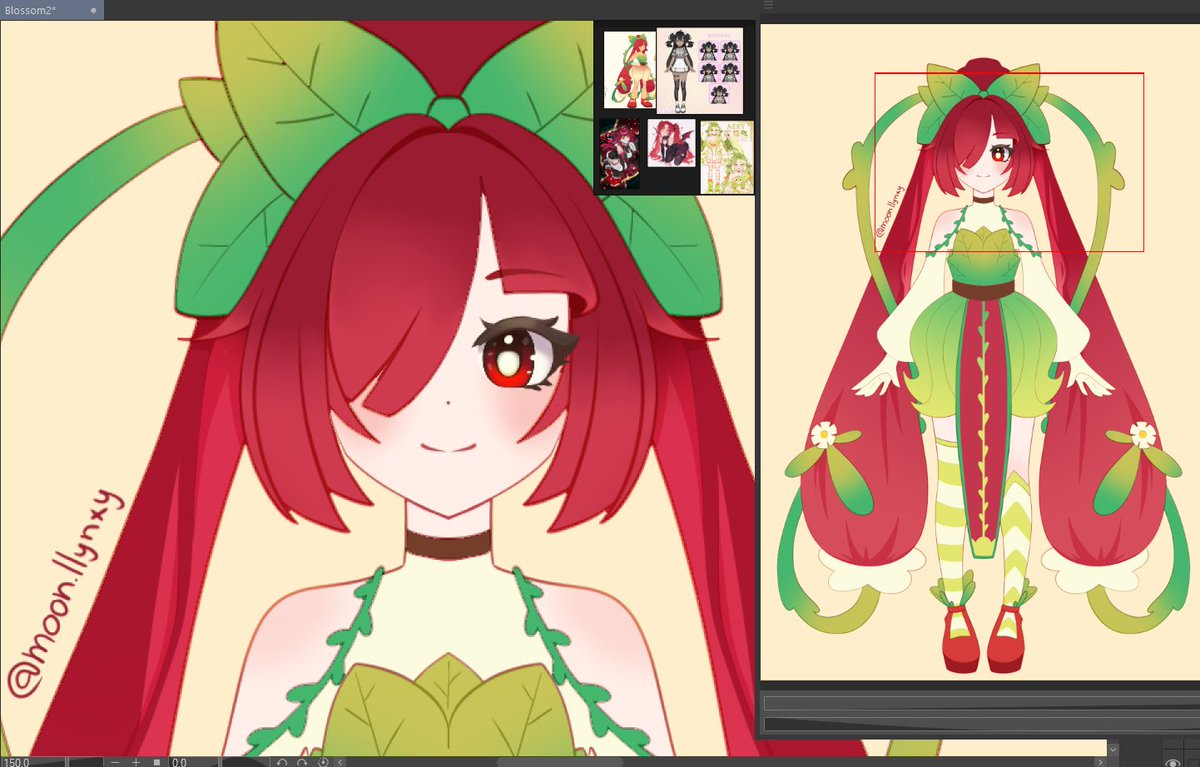The width and height of the screenshot is (1200, 767).
Task: Select the 0.0 rotation angle field
Action: [x=193, y=762]
